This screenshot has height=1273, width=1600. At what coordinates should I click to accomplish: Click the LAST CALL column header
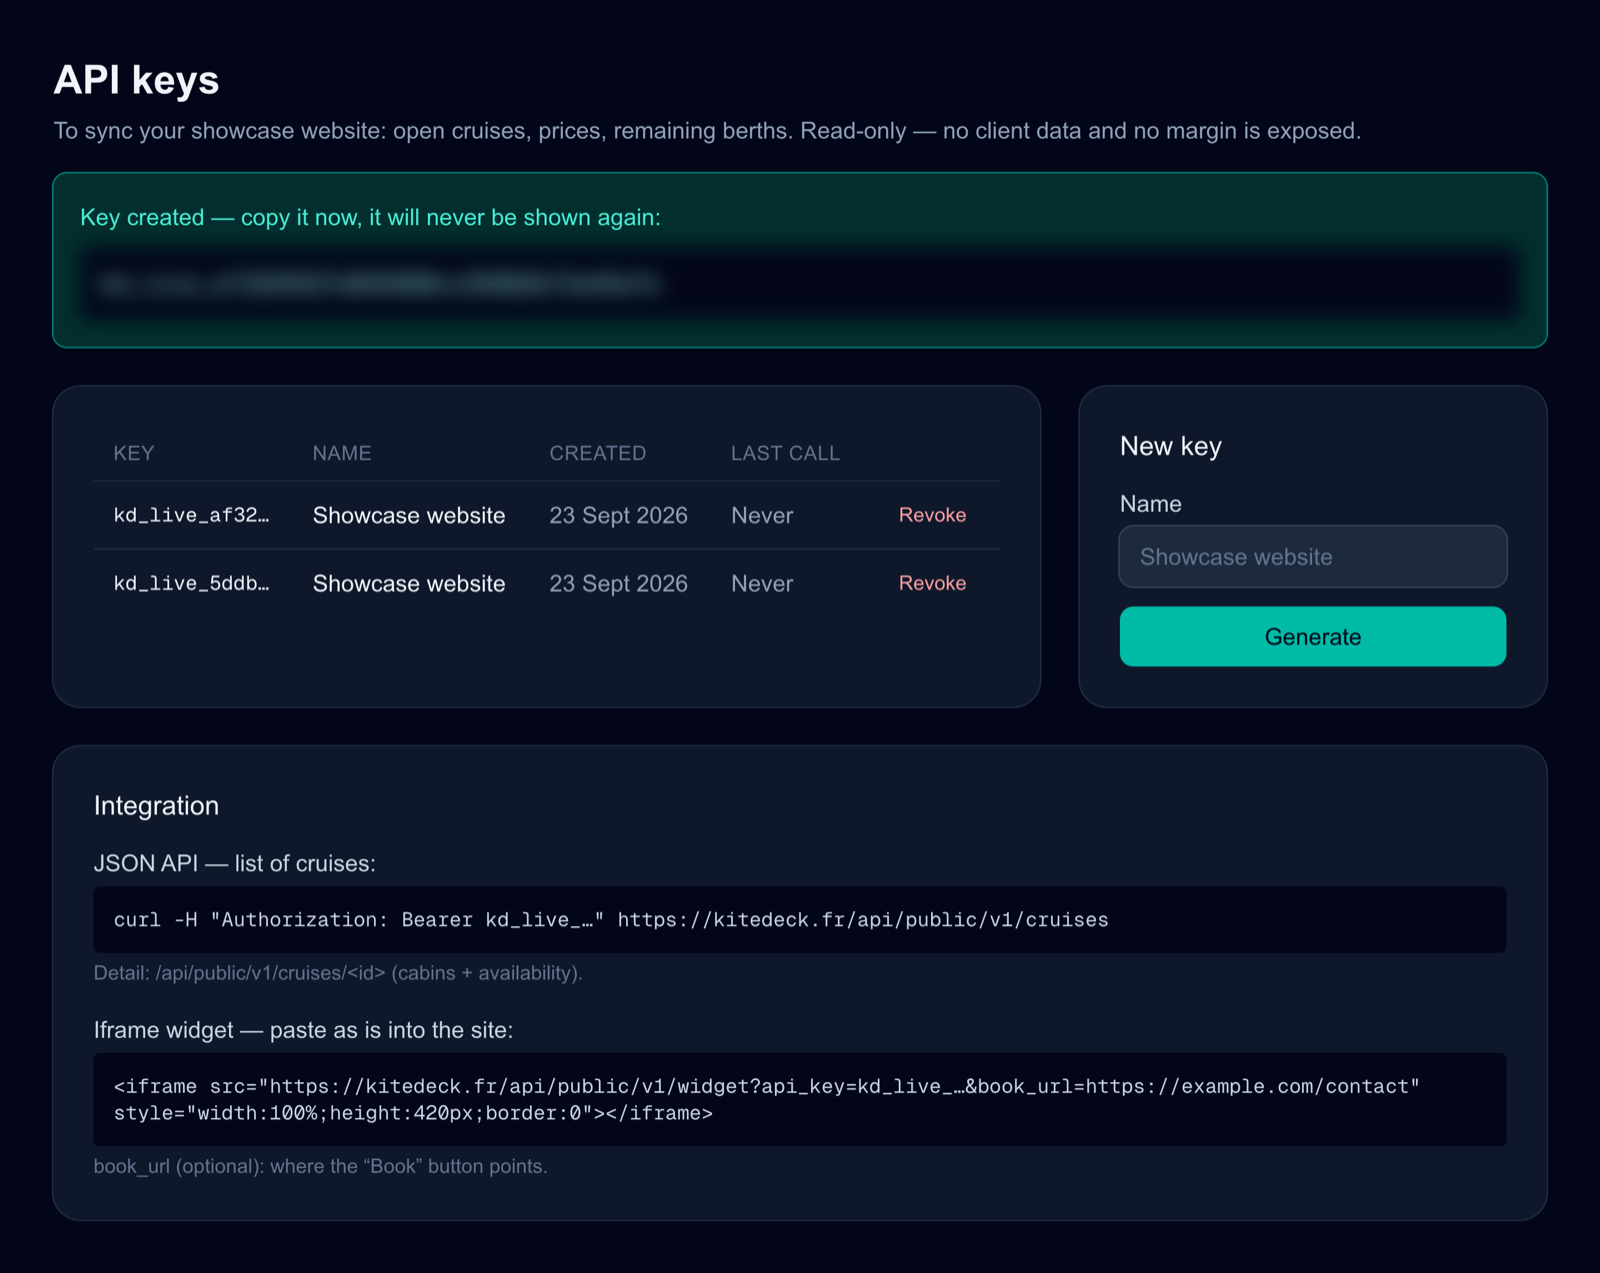(785, 453)
